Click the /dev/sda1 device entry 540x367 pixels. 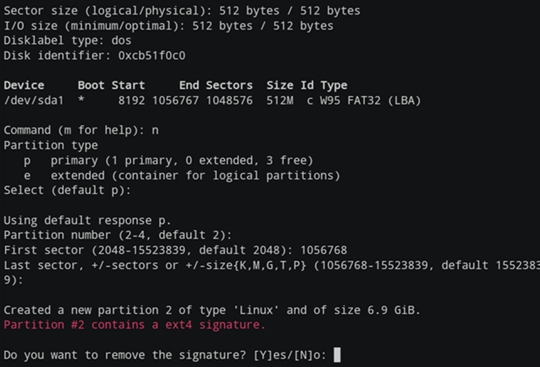[x=34, y=101]
